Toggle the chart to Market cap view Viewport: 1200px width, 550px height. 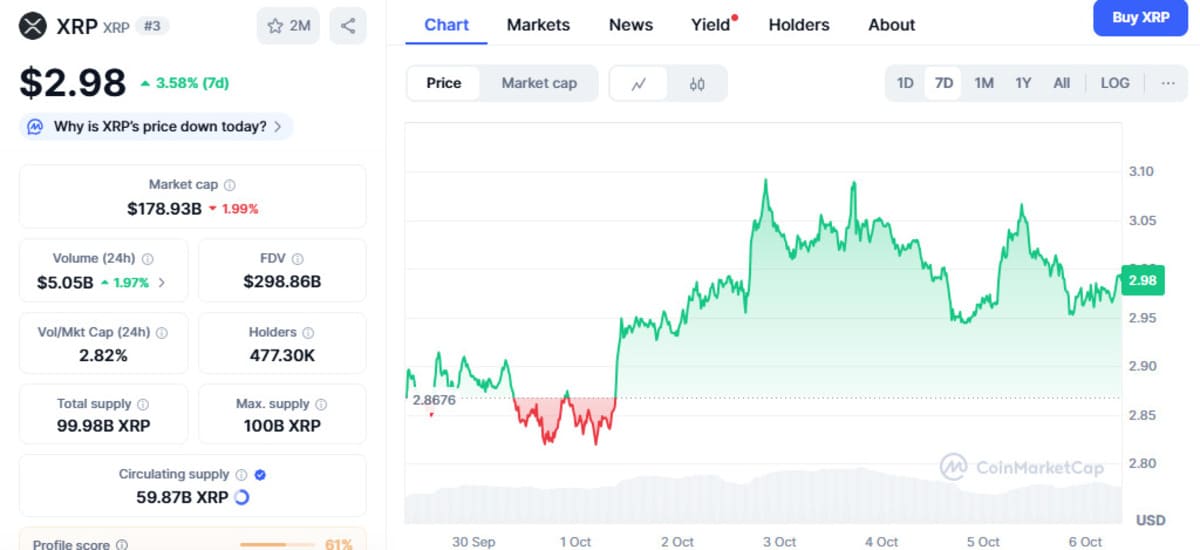[539, 83]
